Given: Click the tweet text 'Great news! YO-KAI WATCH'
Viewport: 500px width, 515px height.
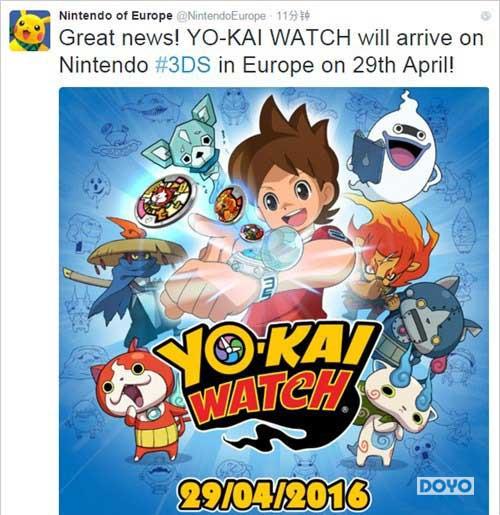Looking at the screenshot, I should click(x=205, y=38).
